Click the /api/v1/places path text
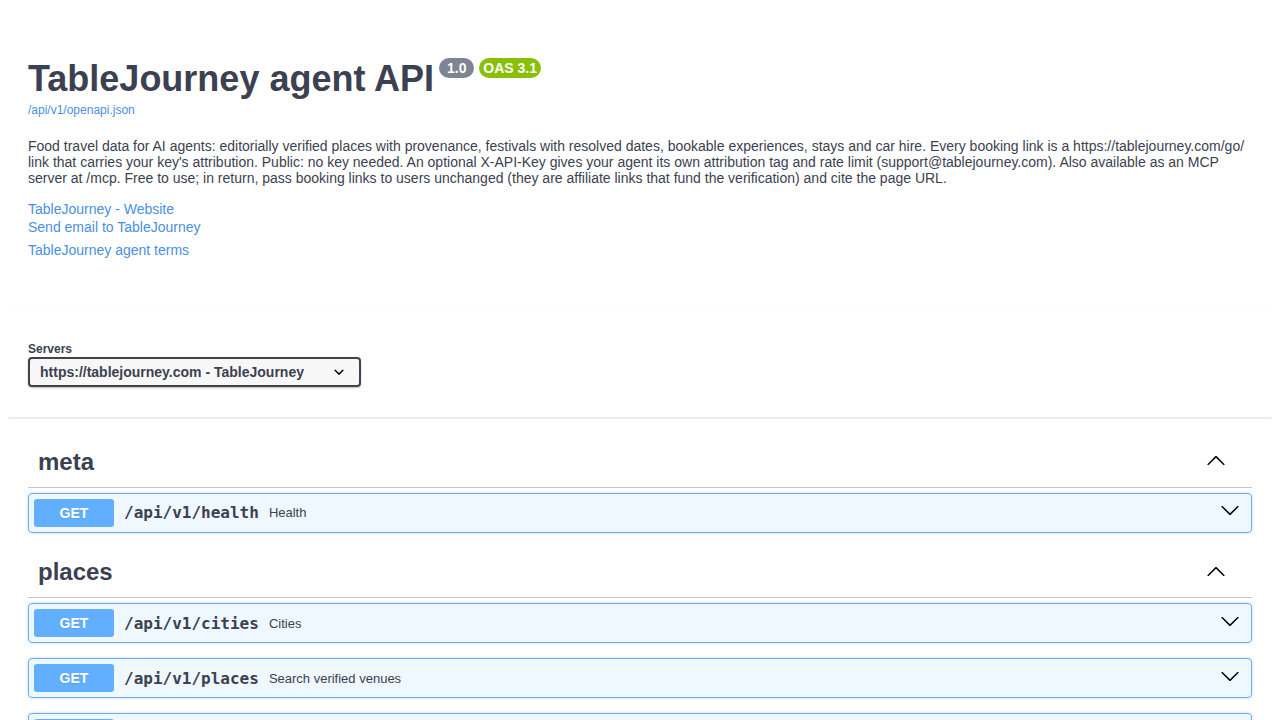The image size is (1280, 720). [x=191, y=678]
